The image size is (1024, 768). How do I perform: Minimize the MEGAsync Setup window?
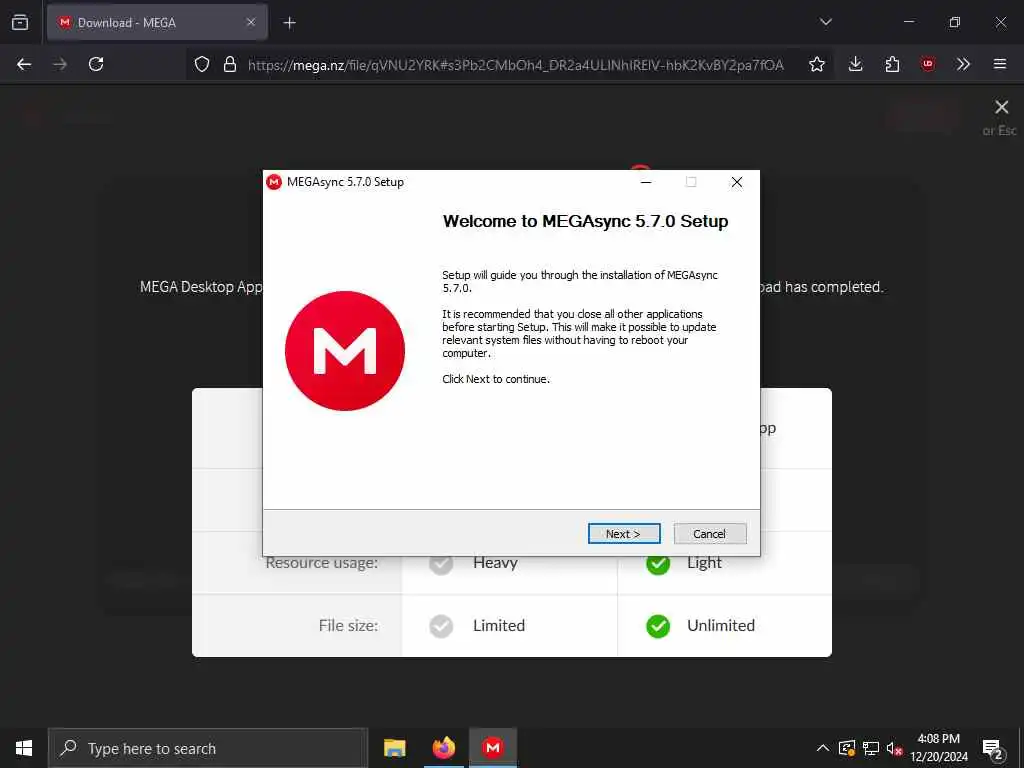pos(646,182)
